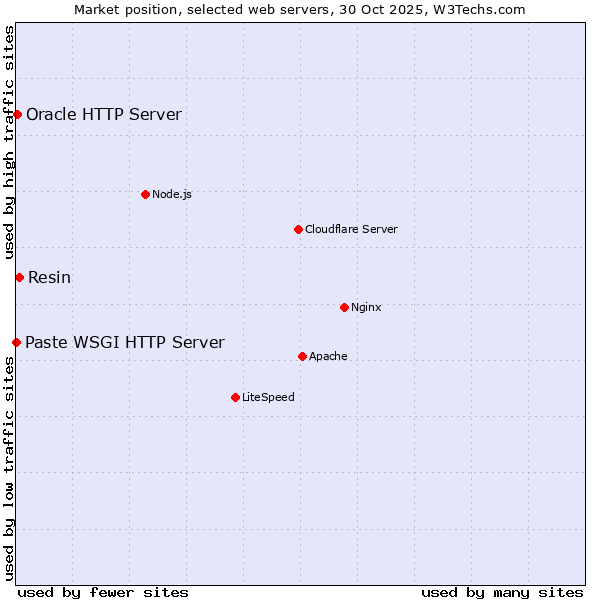Click the Market position chart title
Screen dimensions: 600x600
click(x=300, y=9)
